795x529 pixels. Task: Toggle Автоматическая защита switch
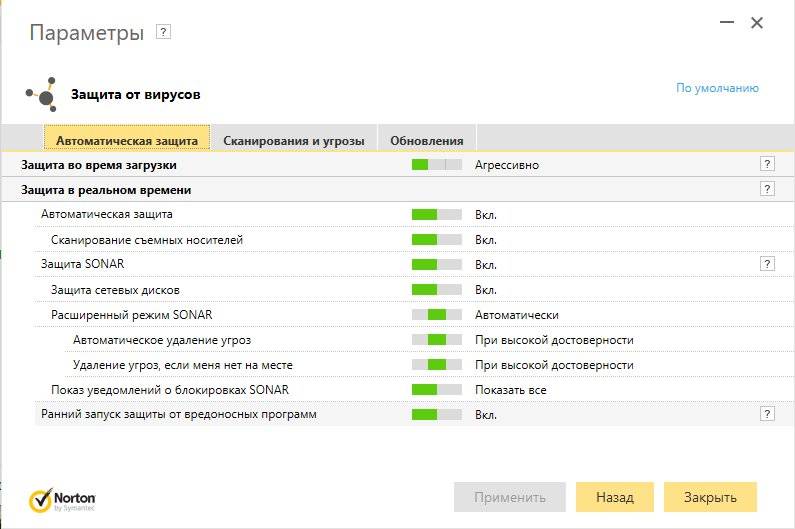[x=437, y=215]
